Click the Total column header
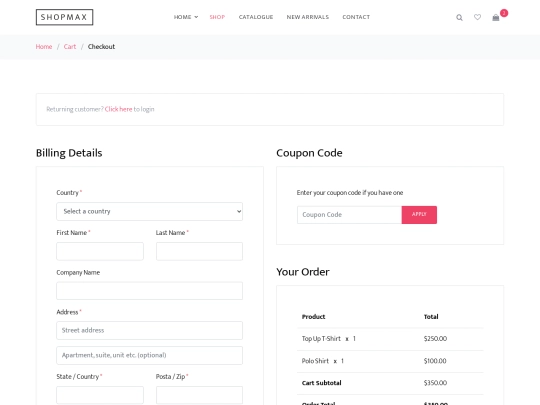Viewport: 540px width, 405px height. 431,317
